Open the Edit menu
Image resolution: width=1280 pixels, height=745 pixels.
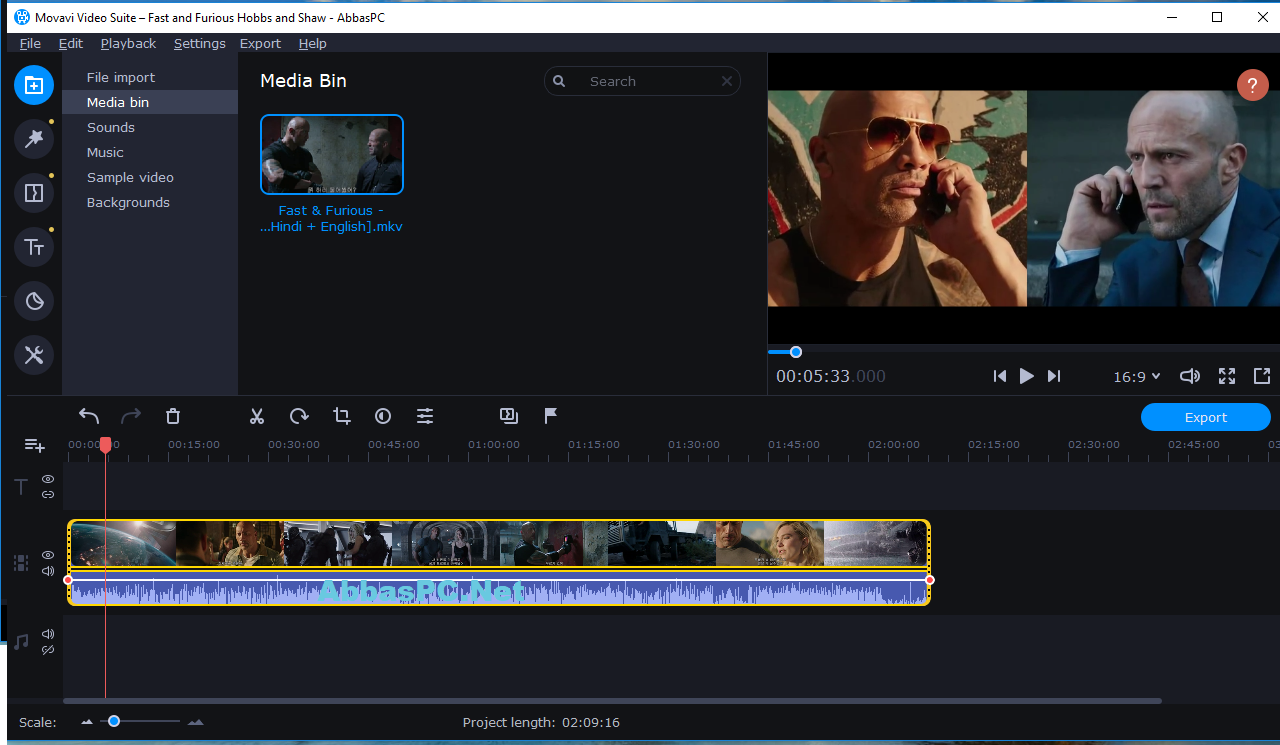pyautogui.click(x=71, y=44)
